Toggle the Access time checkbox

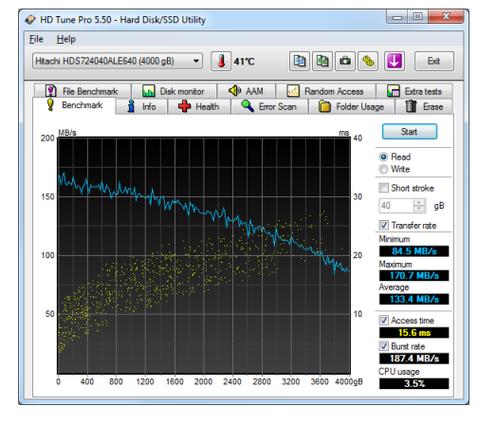384,320
